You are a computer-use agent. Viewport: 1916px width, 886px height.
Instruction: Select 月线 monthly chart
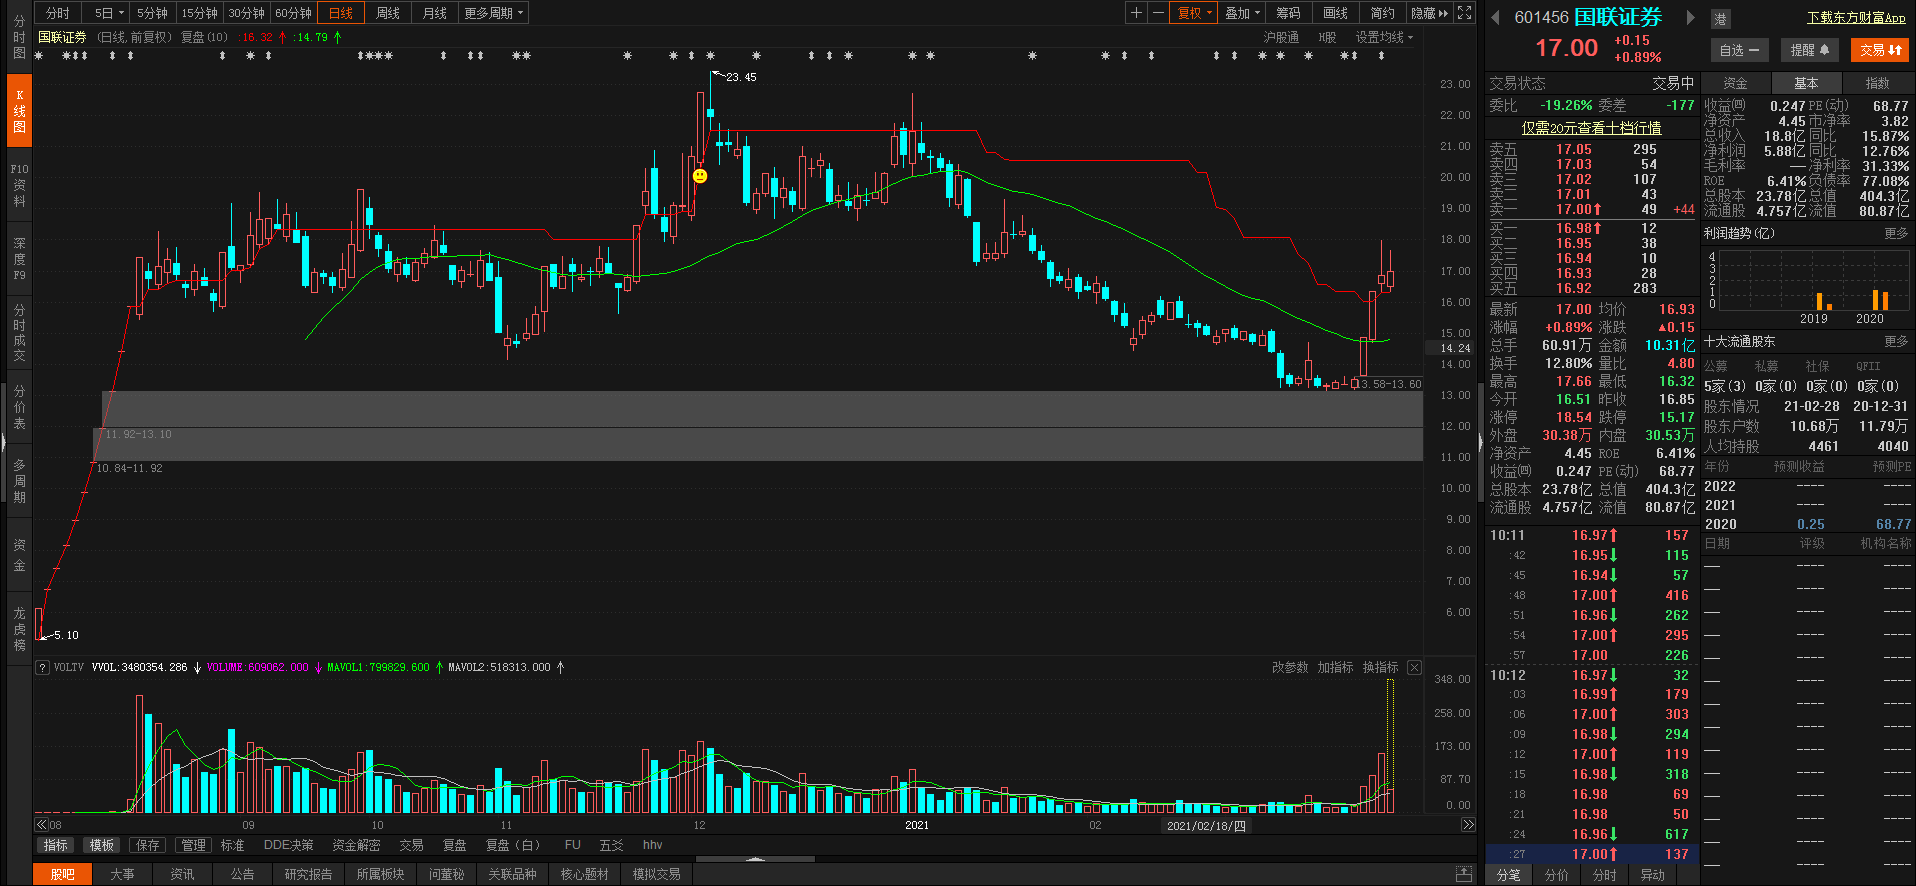click(x=434, y=13)
